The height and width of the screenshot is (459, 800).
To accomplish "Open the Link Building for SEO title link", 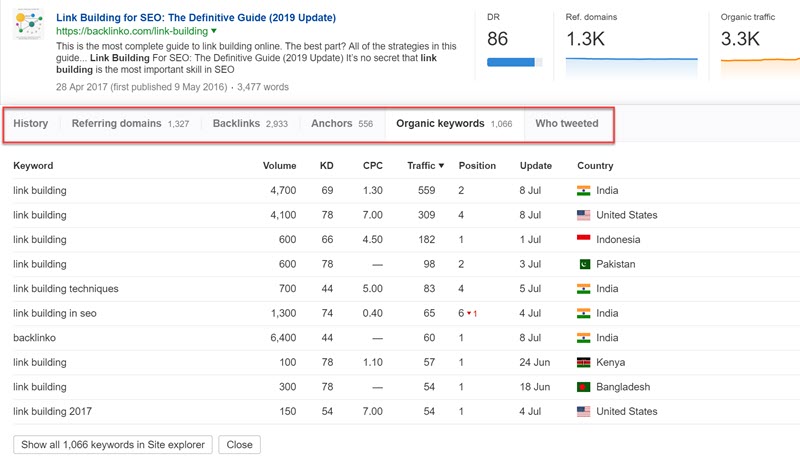I will click(x=196, y=17).
